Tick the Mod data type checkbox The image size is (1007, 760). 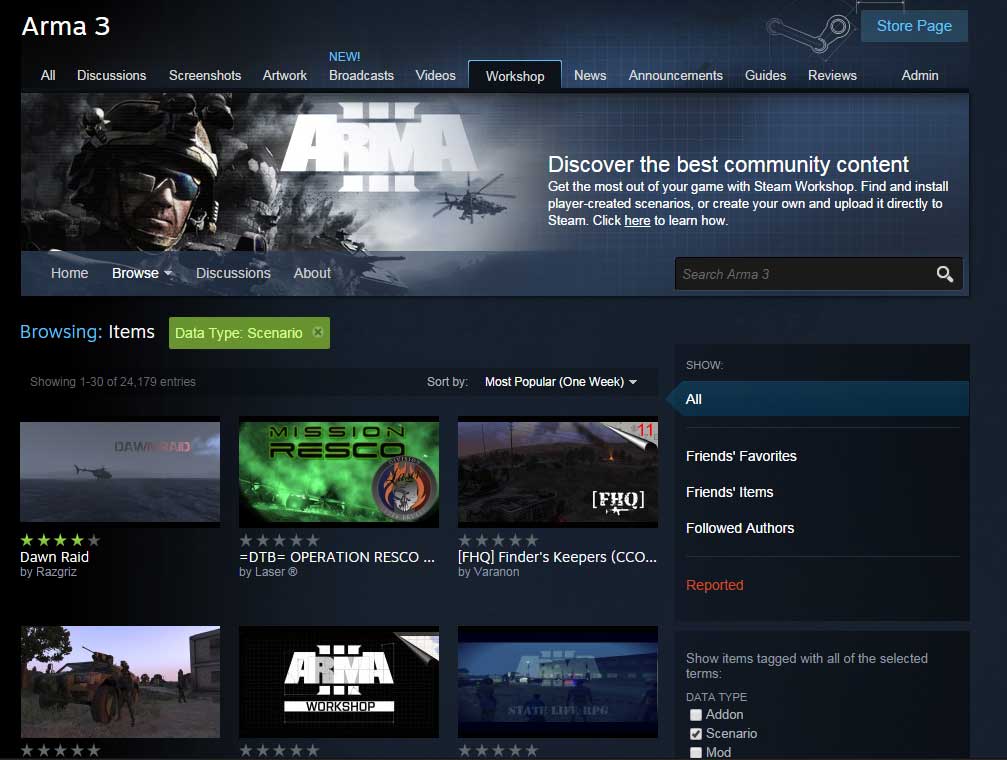(x=696, y=752)
